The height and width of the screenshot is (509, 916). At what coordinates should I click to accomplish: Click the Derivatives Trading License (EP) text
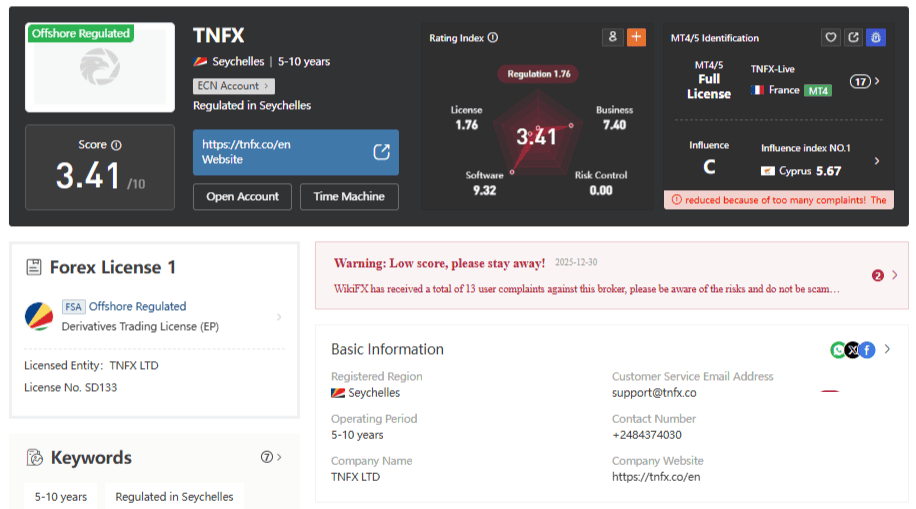tap(140, 326)
